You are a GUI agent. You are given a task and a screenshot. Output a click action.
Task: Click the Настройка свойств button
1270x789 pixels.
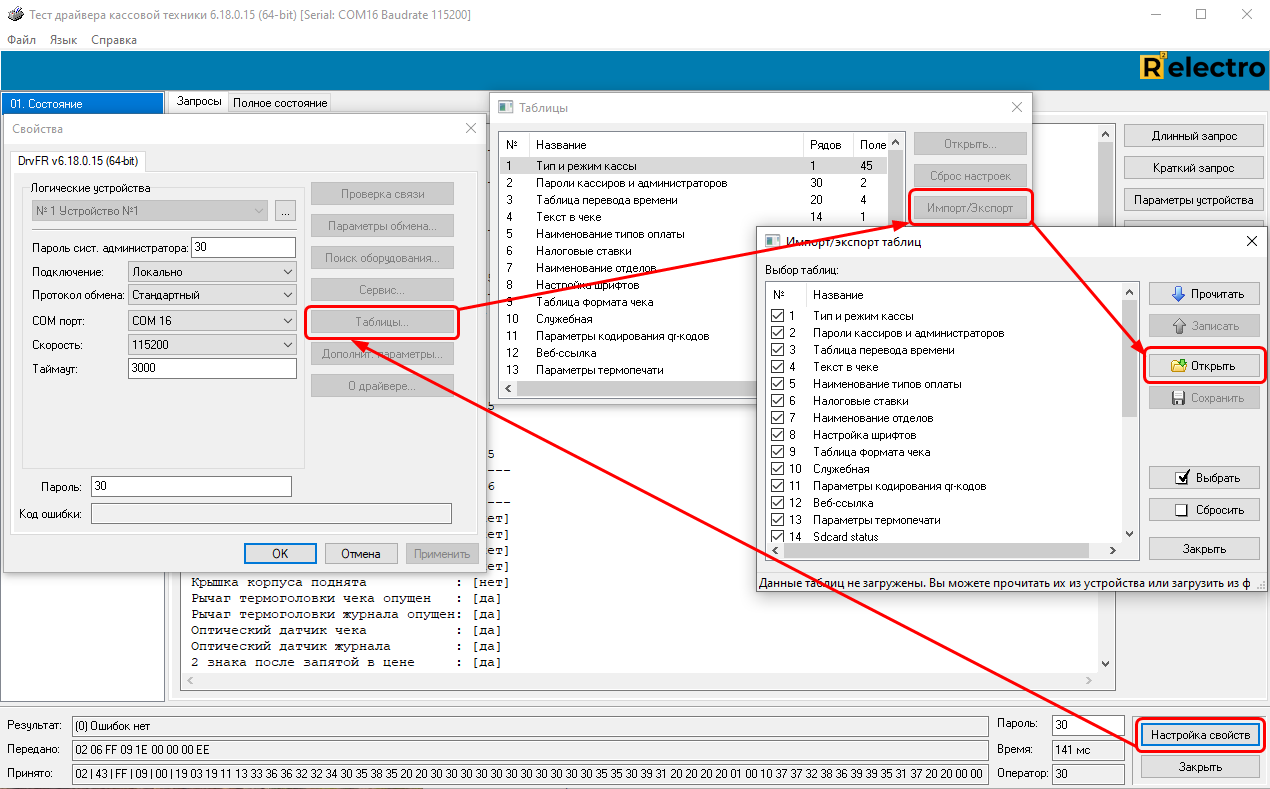pos(1200,735)
